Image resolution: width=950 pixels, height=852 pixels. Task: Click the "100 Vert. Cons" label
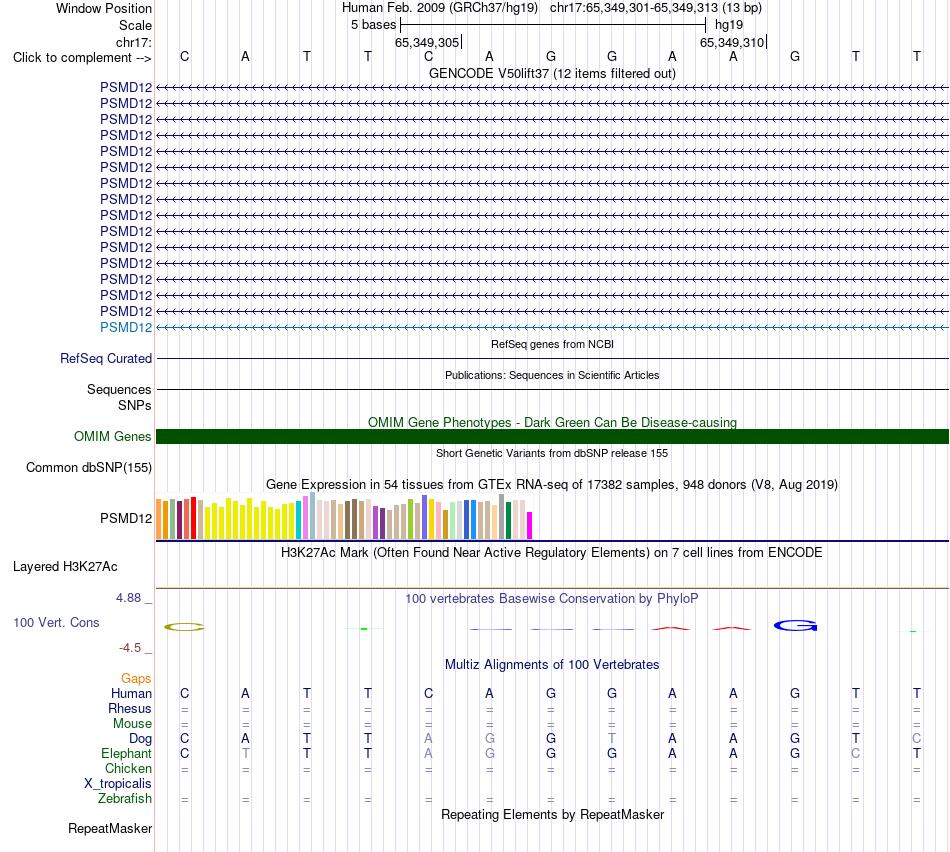56,622
